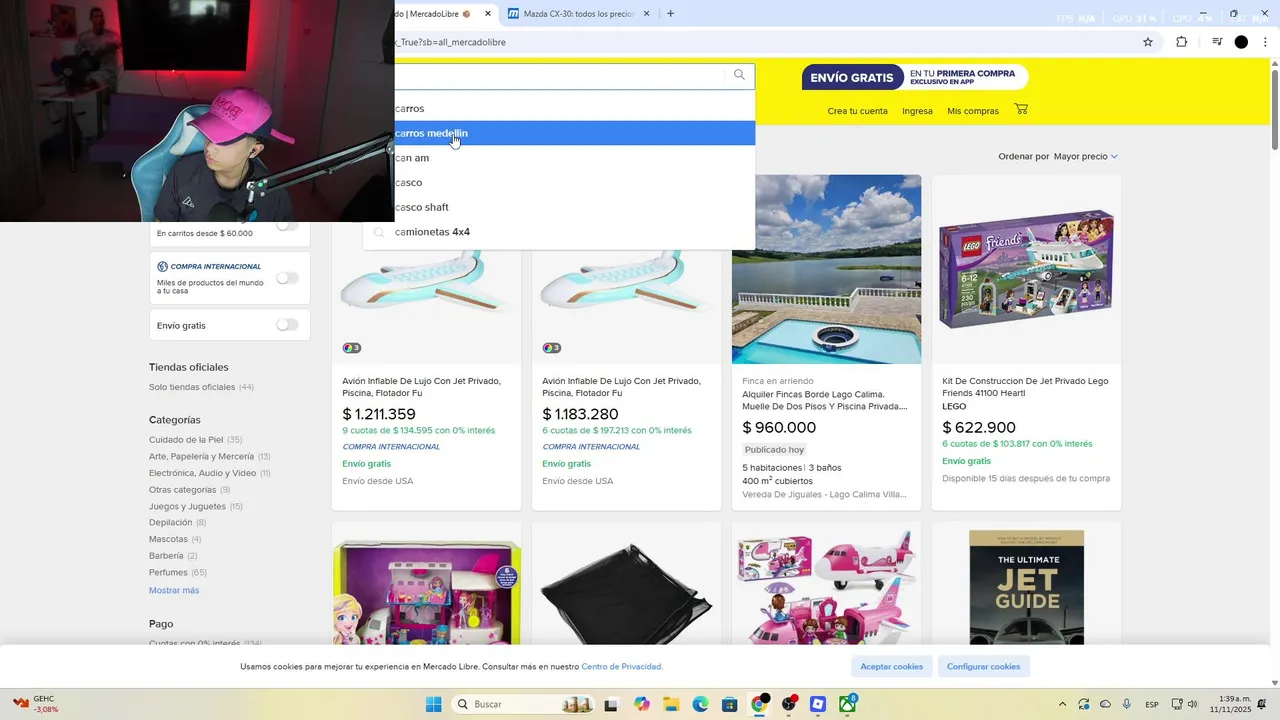Filter by 'Electrónica, Audio y Video' category
The height and width of the screenshot is (720, 1280).
pyautogui.click(x=203, y=473)
